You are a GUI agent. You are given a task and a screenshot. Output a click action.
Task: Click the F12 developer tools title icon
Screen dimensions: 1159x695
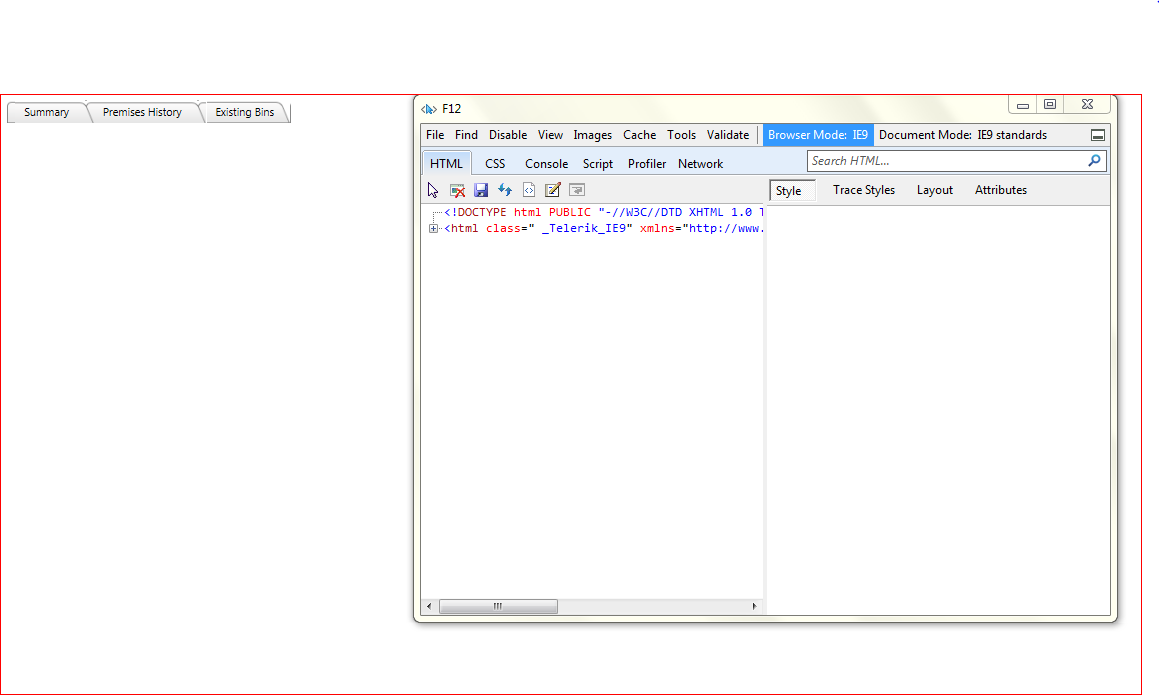tap(429, 109)
